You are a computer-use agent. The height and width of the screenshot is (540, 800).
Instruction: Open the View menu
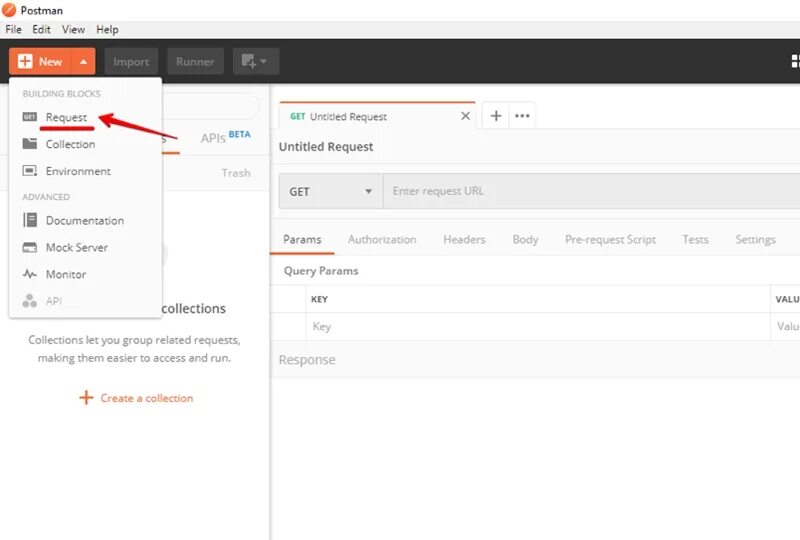coord(73,30)
